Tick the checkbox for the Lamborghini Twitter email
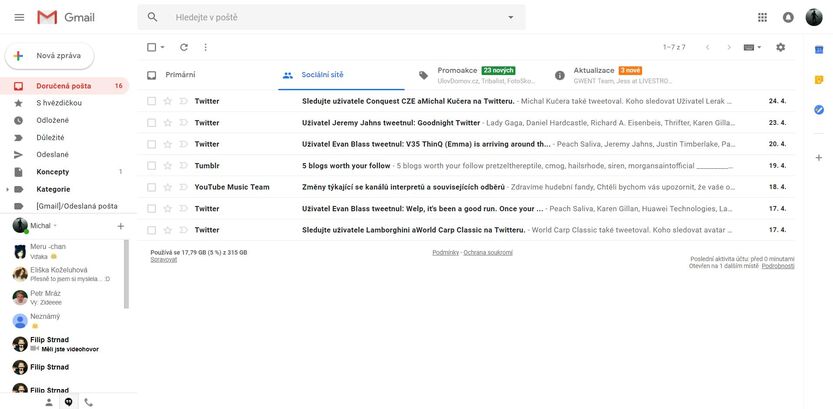Image resolution: width=833 pixels, height=409 pixels. coord(151,230)
